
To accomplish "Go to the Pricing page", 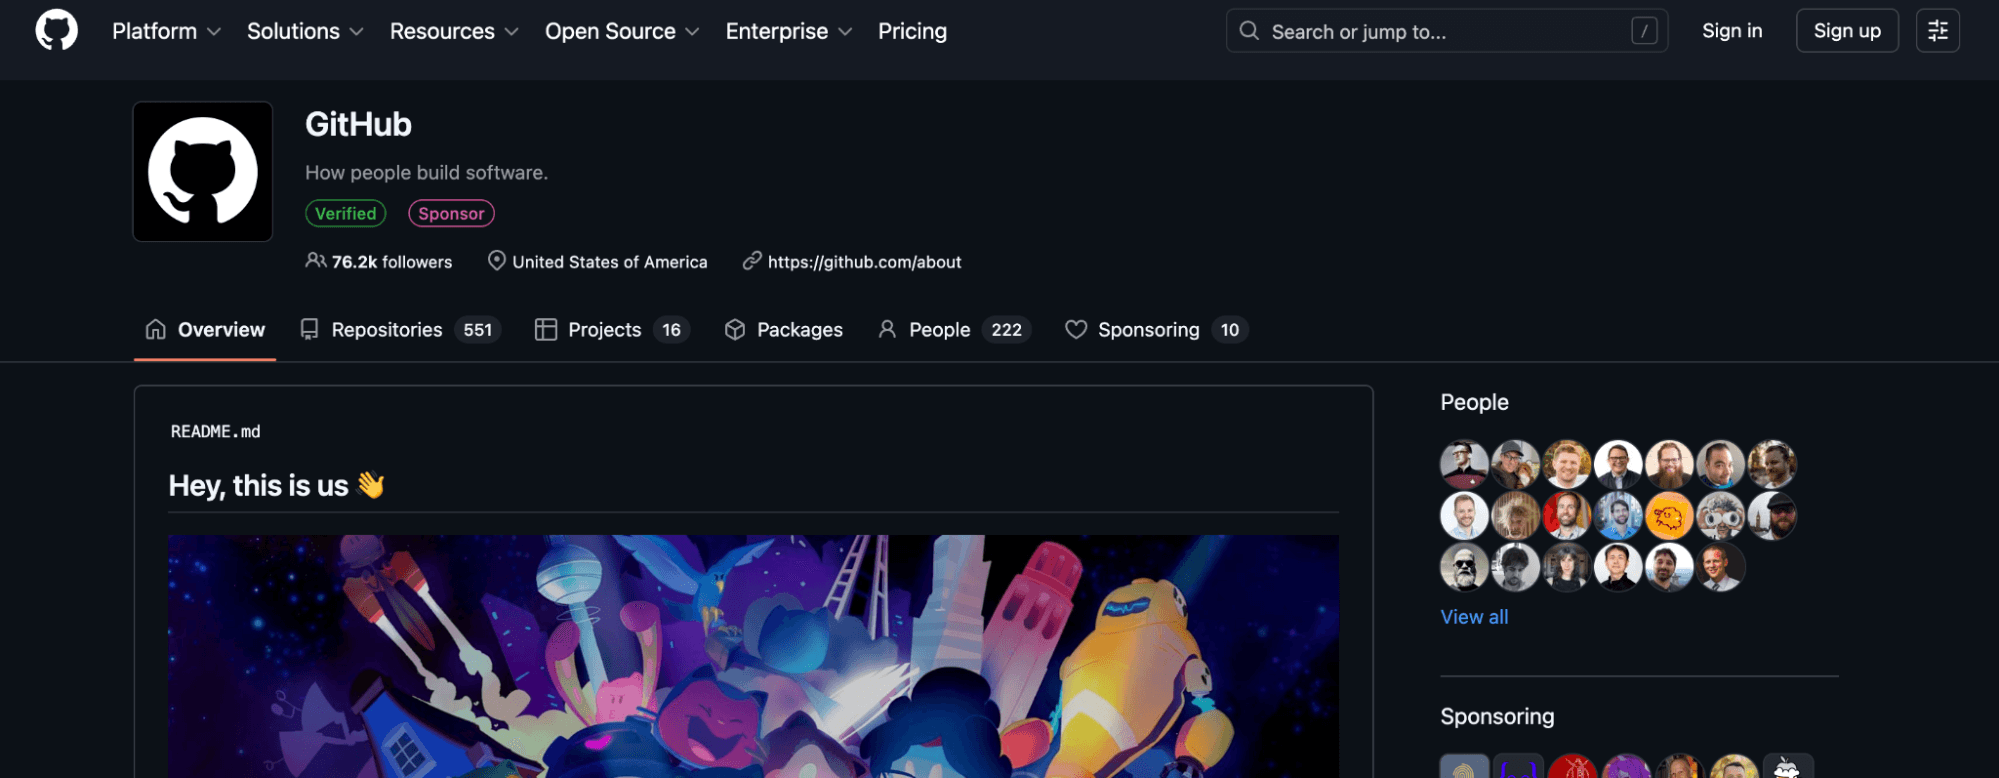I will (912, 31).
